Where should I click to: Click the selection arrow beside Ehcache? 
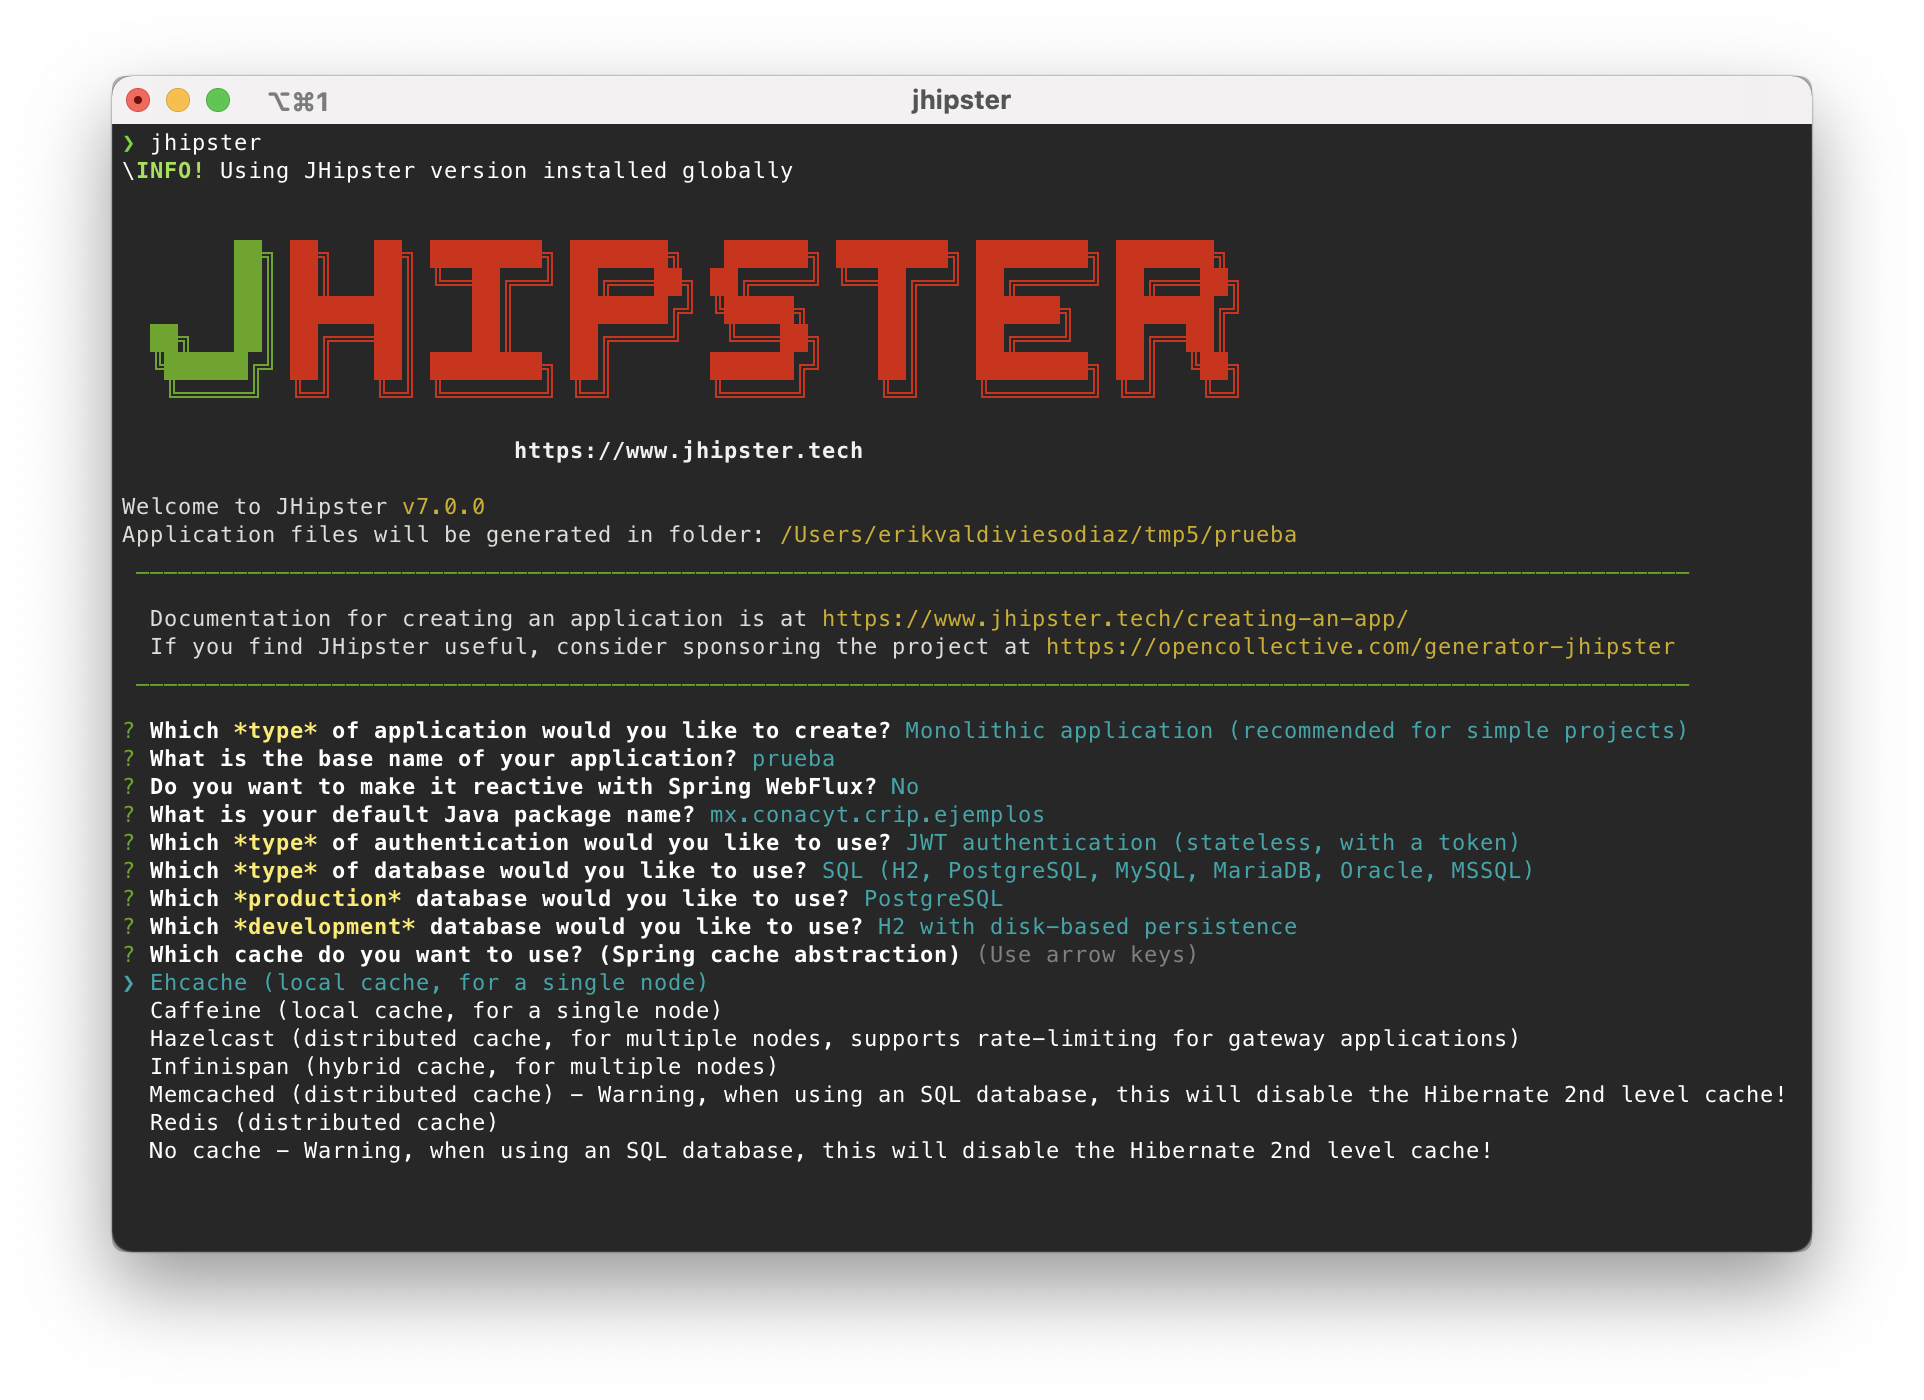click(129, 984)
